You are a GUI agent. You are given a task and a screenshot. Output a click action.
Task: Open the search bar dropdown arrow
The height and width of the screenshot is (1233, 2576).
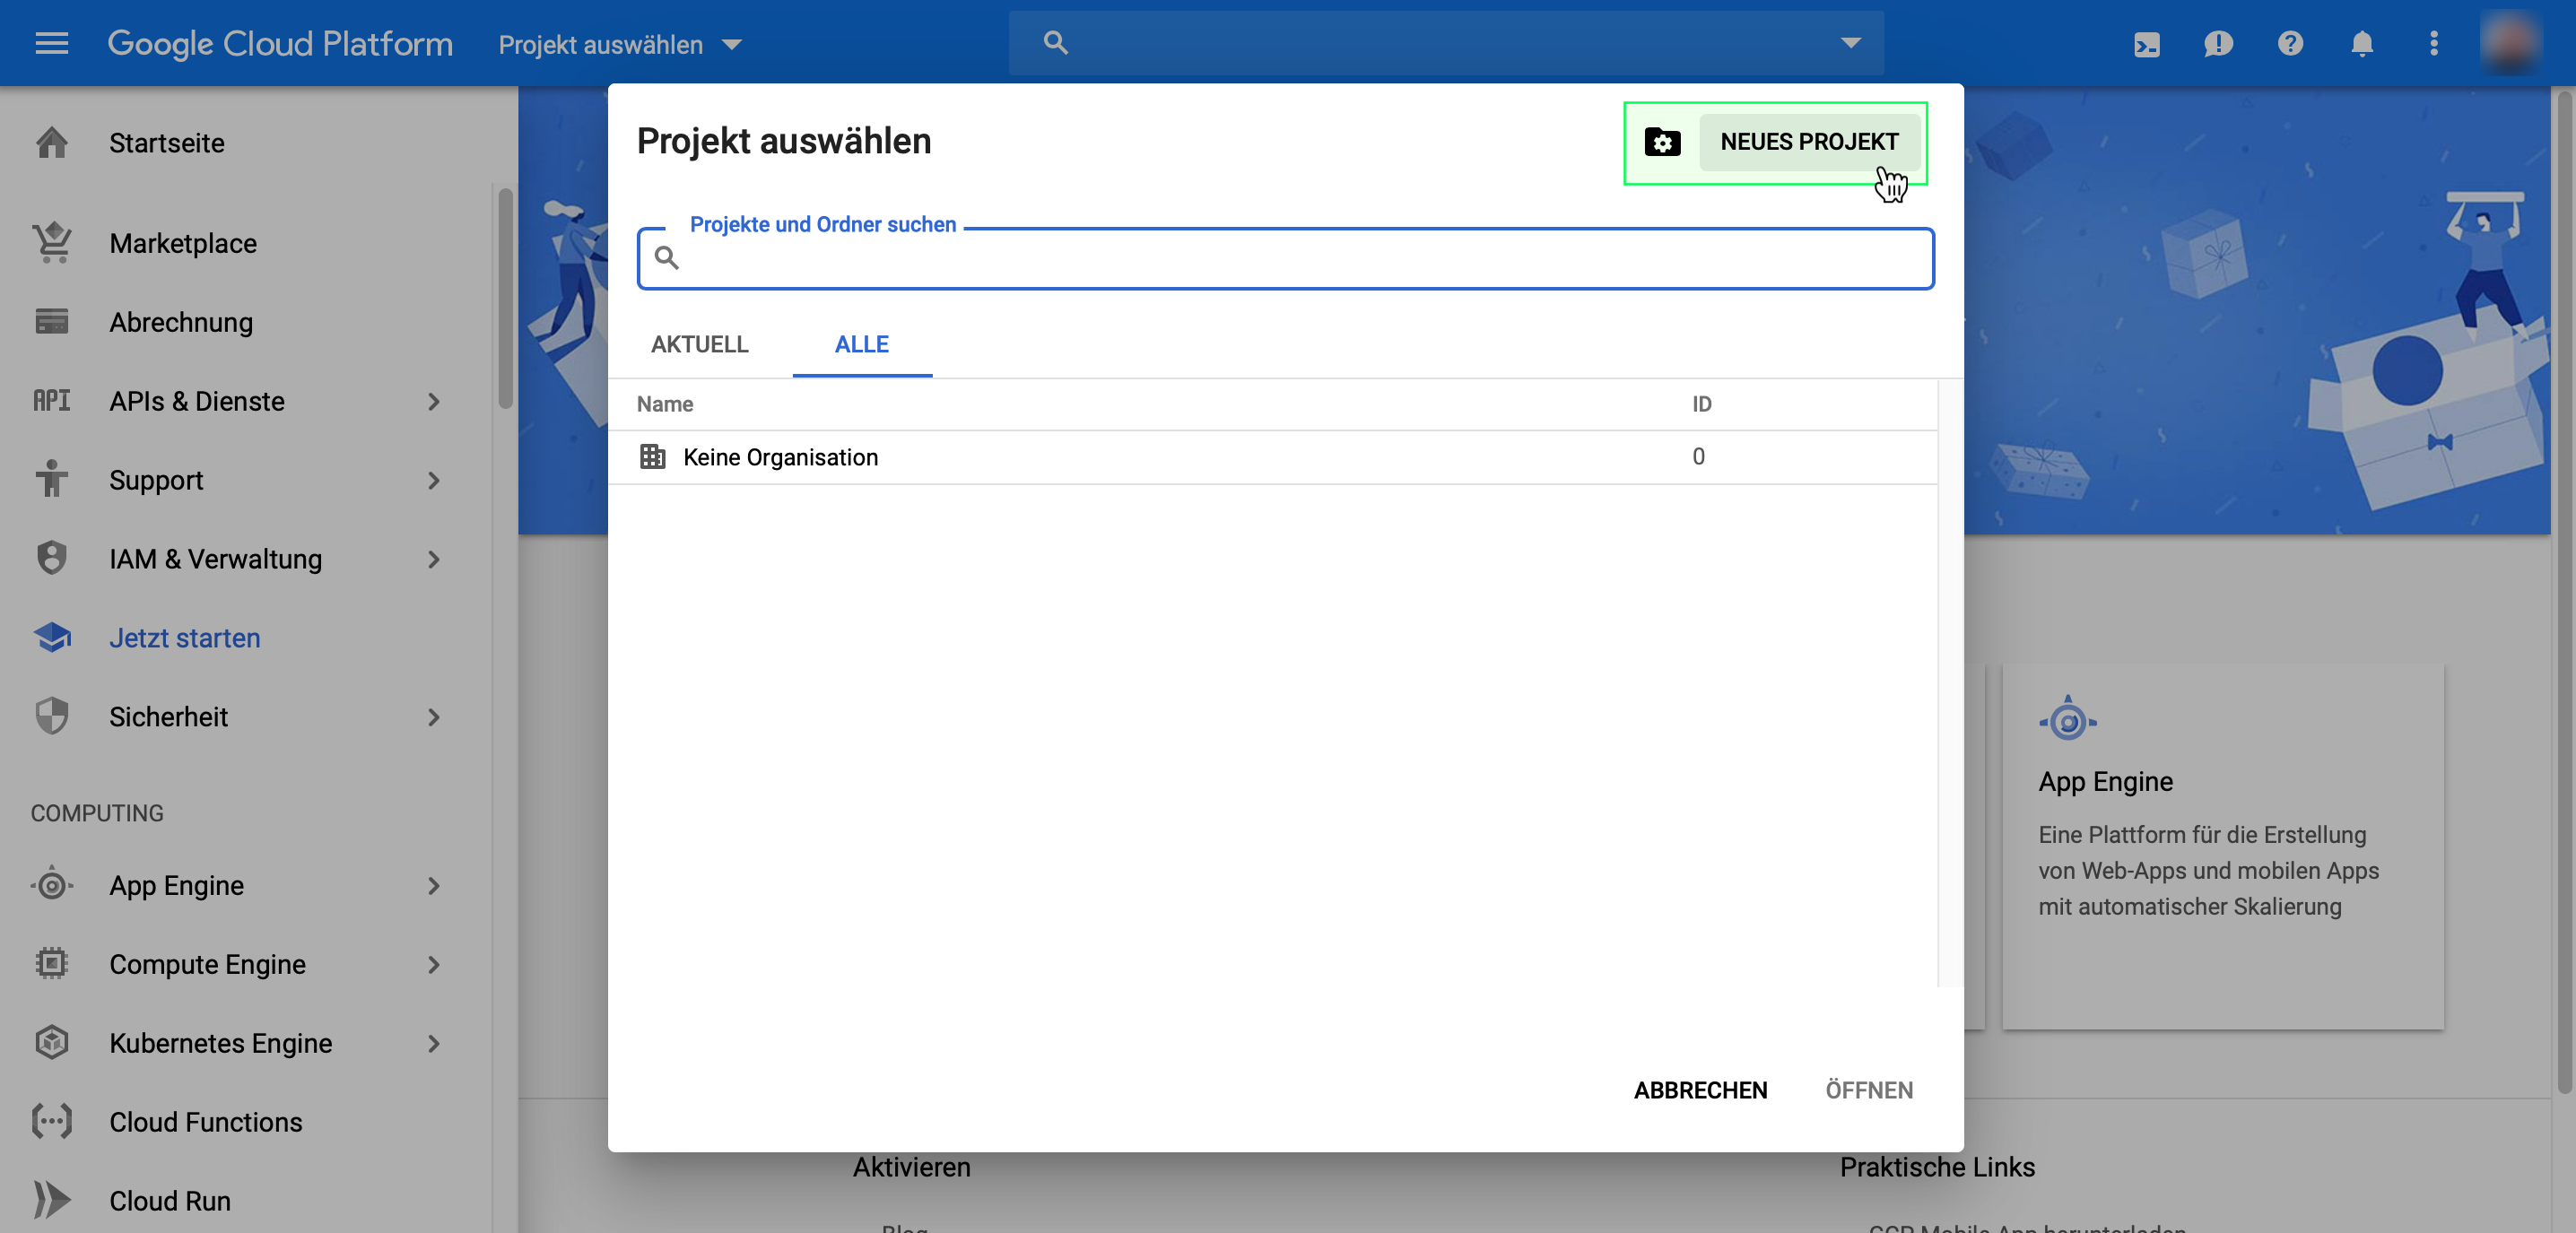(x=1850, y=43)
